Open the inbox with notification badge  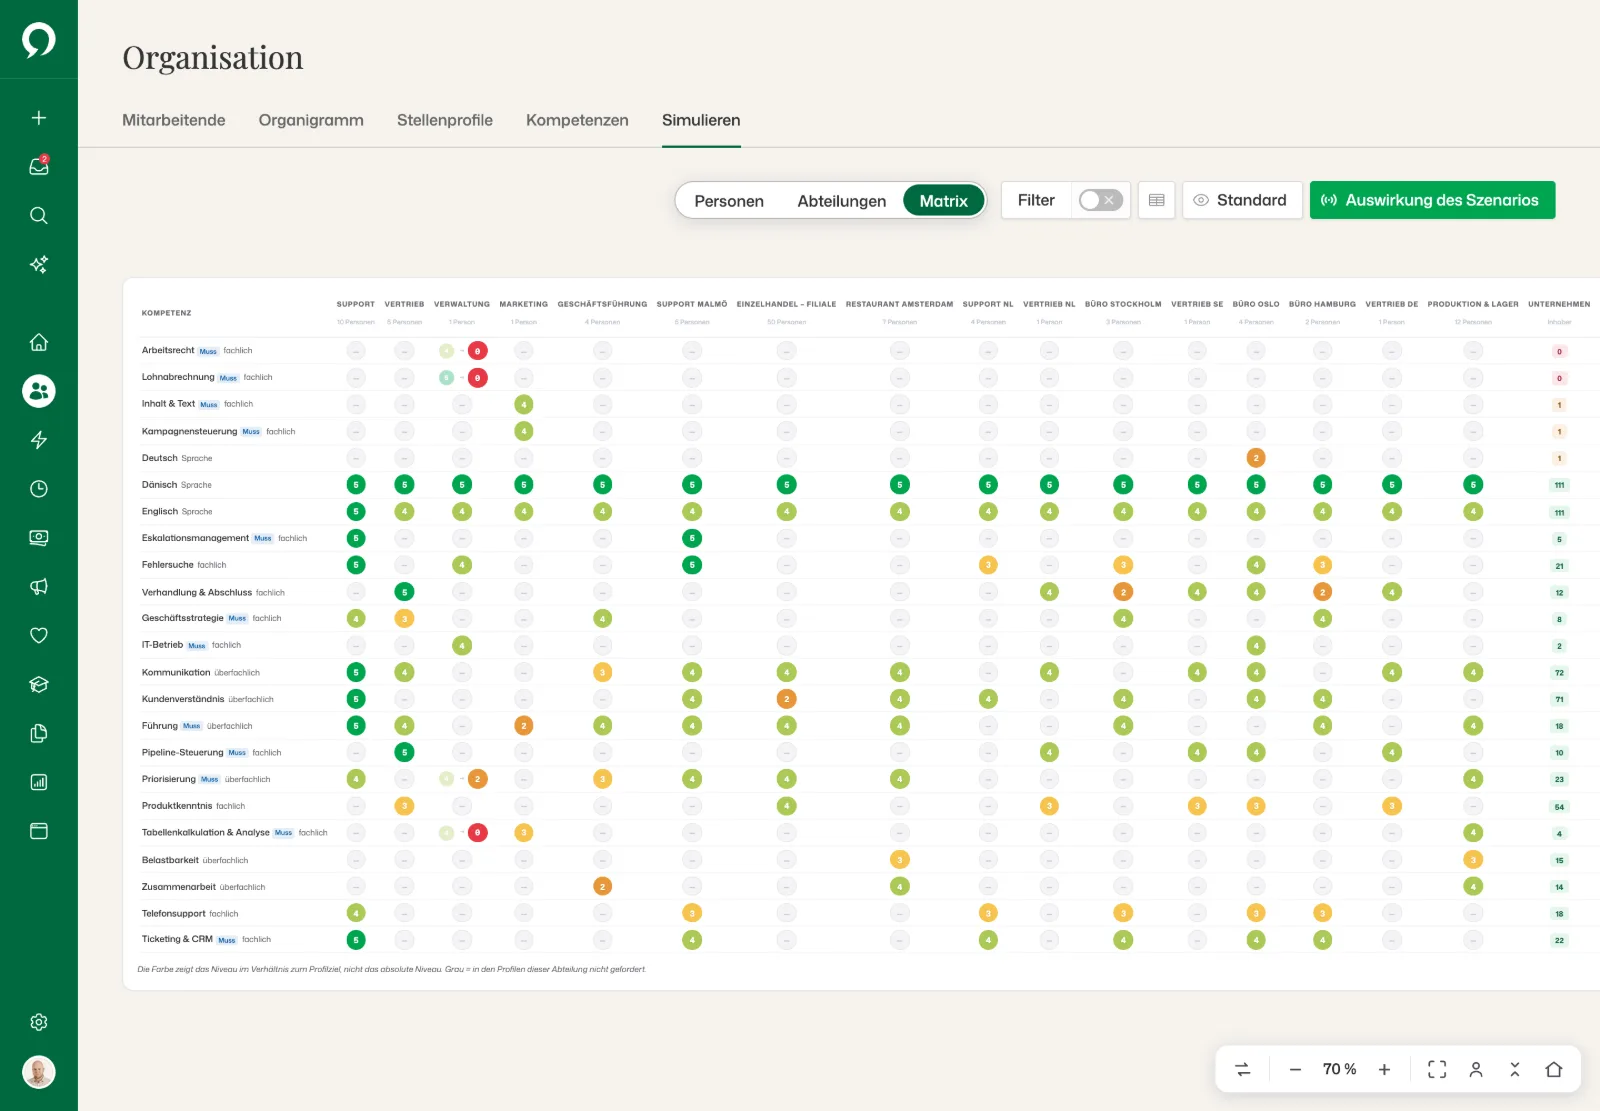tap(39, 166)
